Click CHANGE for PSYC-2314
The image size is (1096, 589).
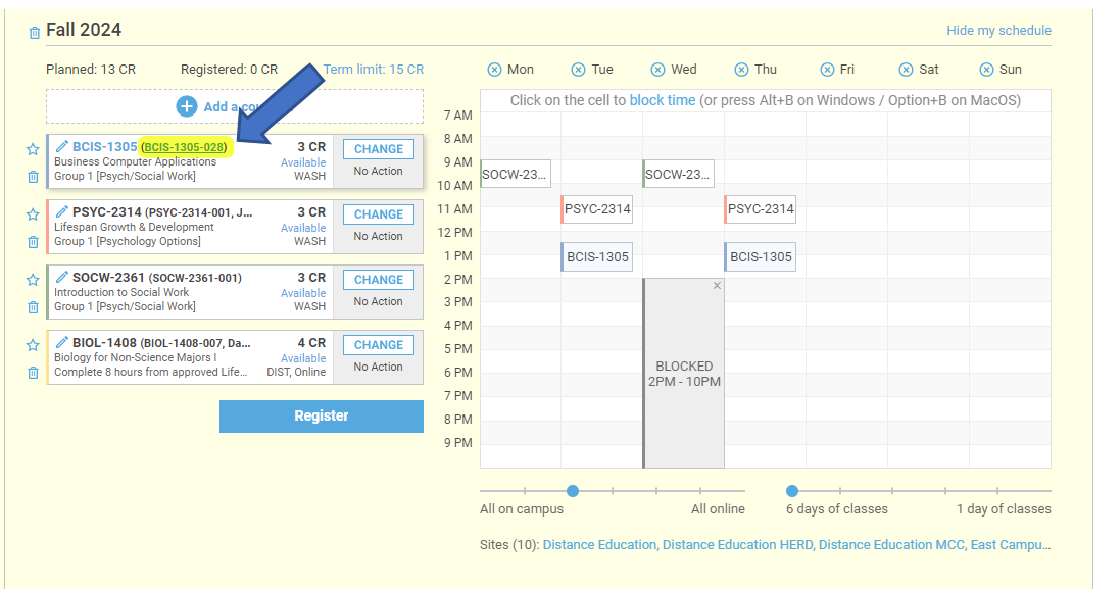click(x=378, y=214)
